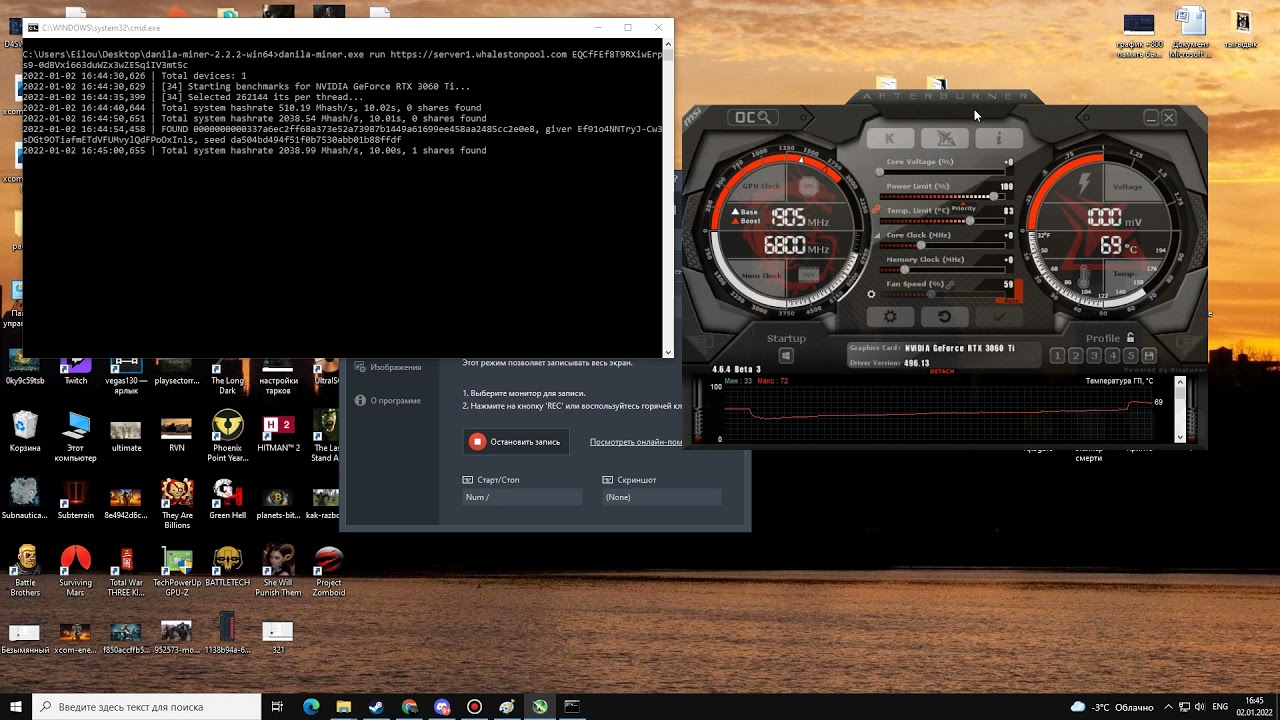The height and width of the screenshot is (720, 1280).
Task: Click the taskbar search box
Action: (x=145, y=707)
